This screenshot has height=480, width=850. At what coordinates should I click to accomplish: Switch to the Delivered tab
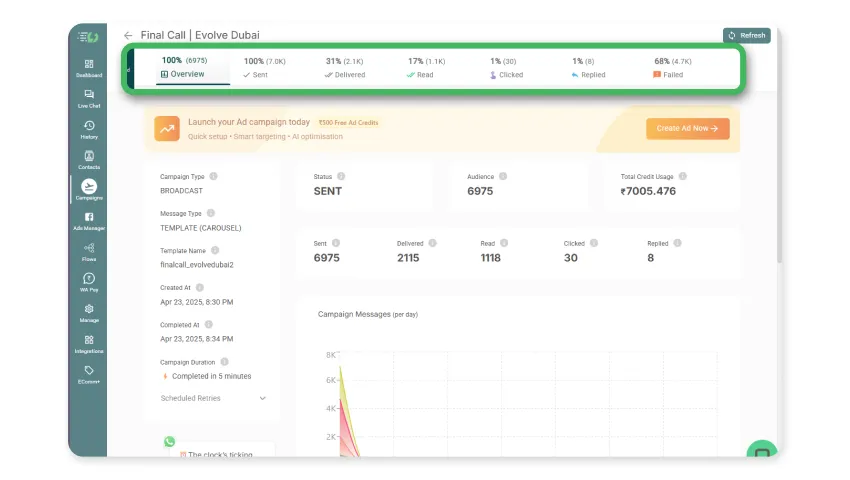click(345, 68)
